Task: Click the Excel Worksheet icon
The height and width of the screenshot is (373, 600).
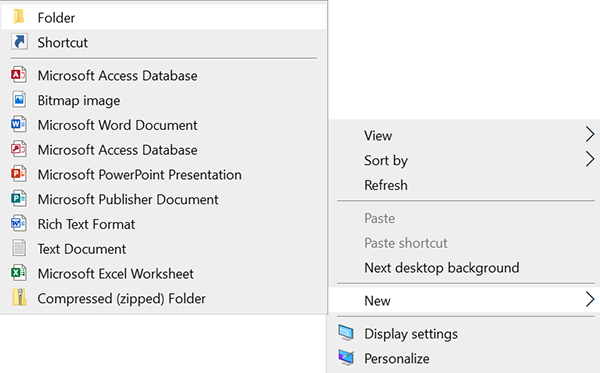Action: click(x=19, y=273)
